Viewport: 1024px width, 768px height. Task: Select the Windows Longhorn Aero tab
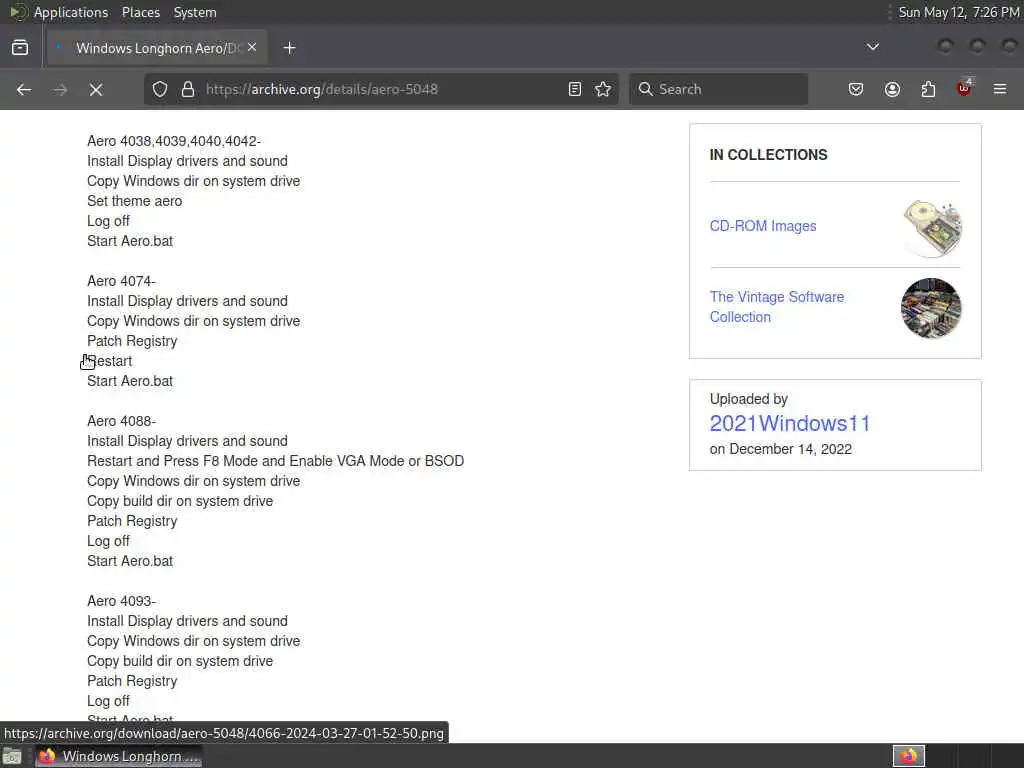click(x=157, y=48)
